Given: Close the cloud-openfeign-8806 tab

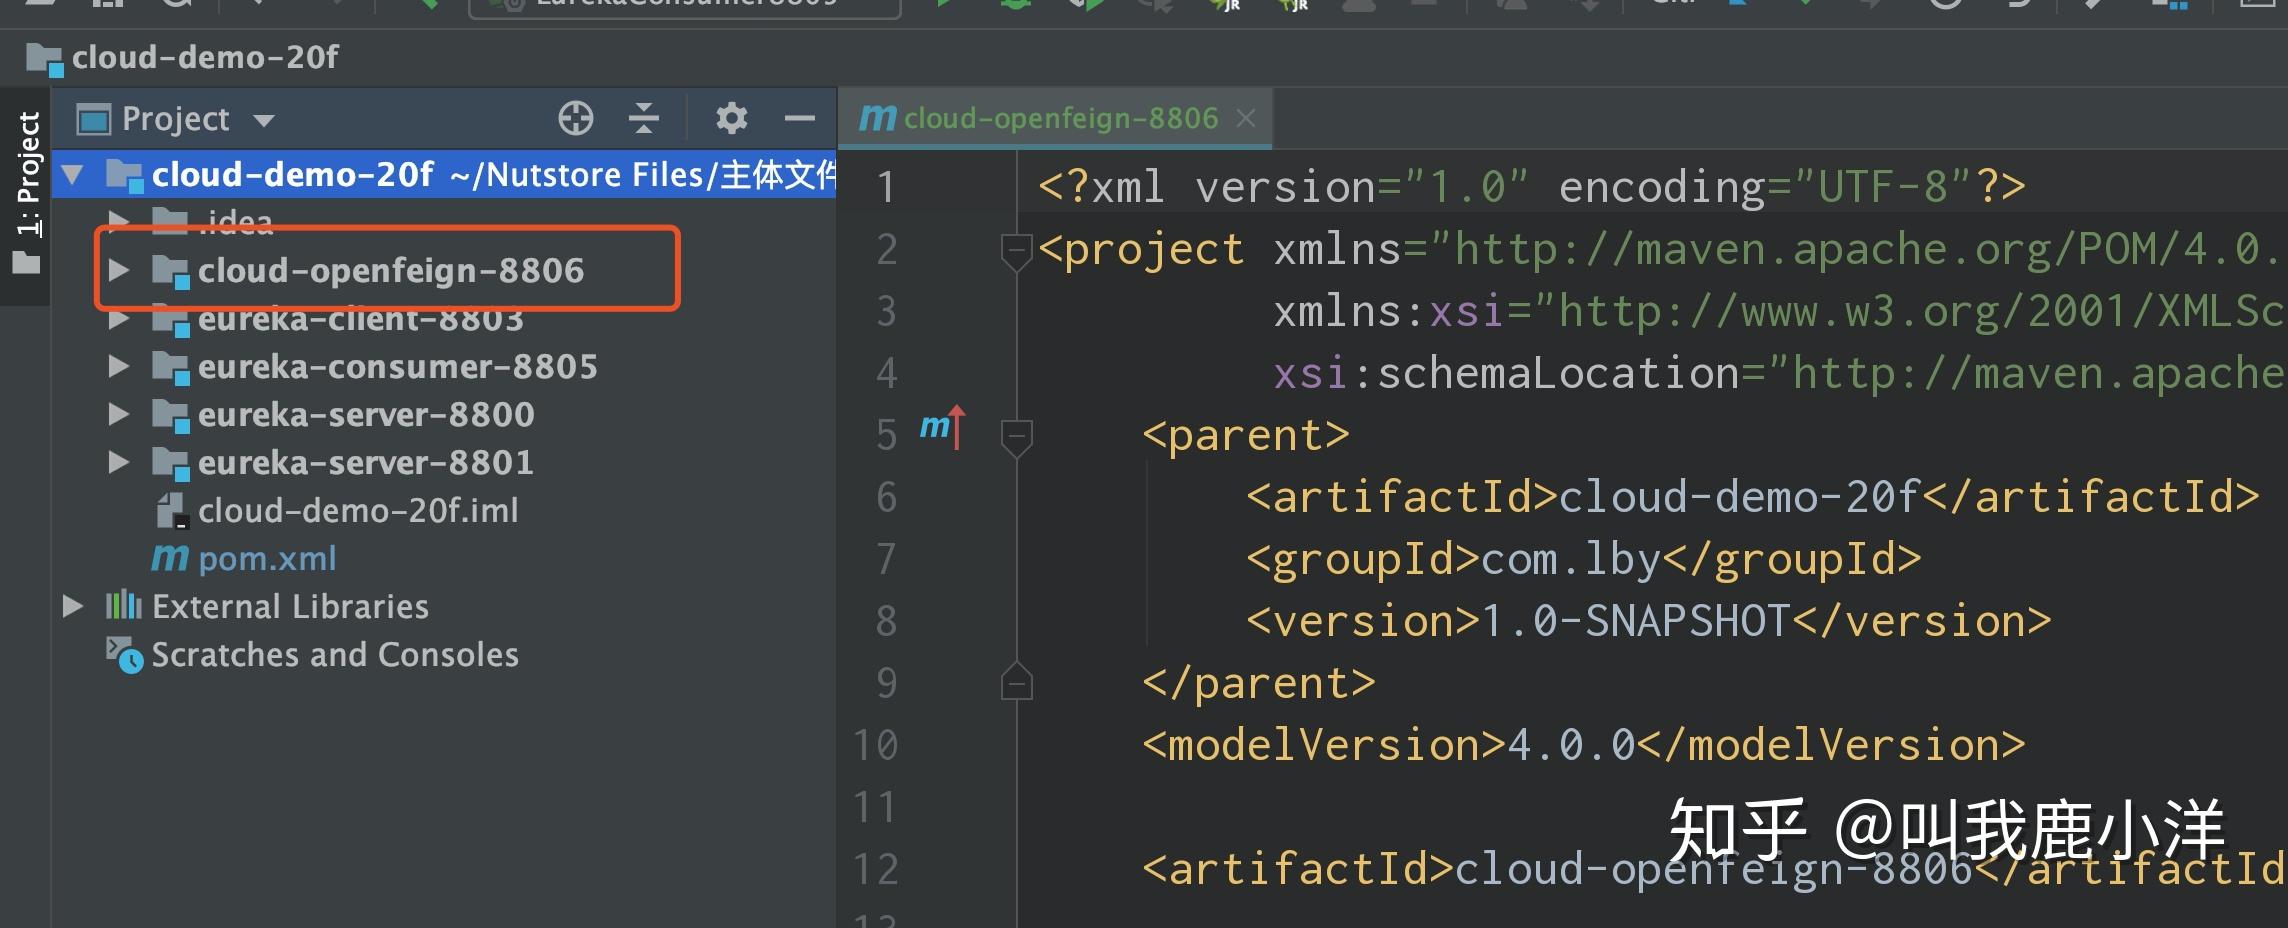Looking at the screenshot, I should (1245, 118).
